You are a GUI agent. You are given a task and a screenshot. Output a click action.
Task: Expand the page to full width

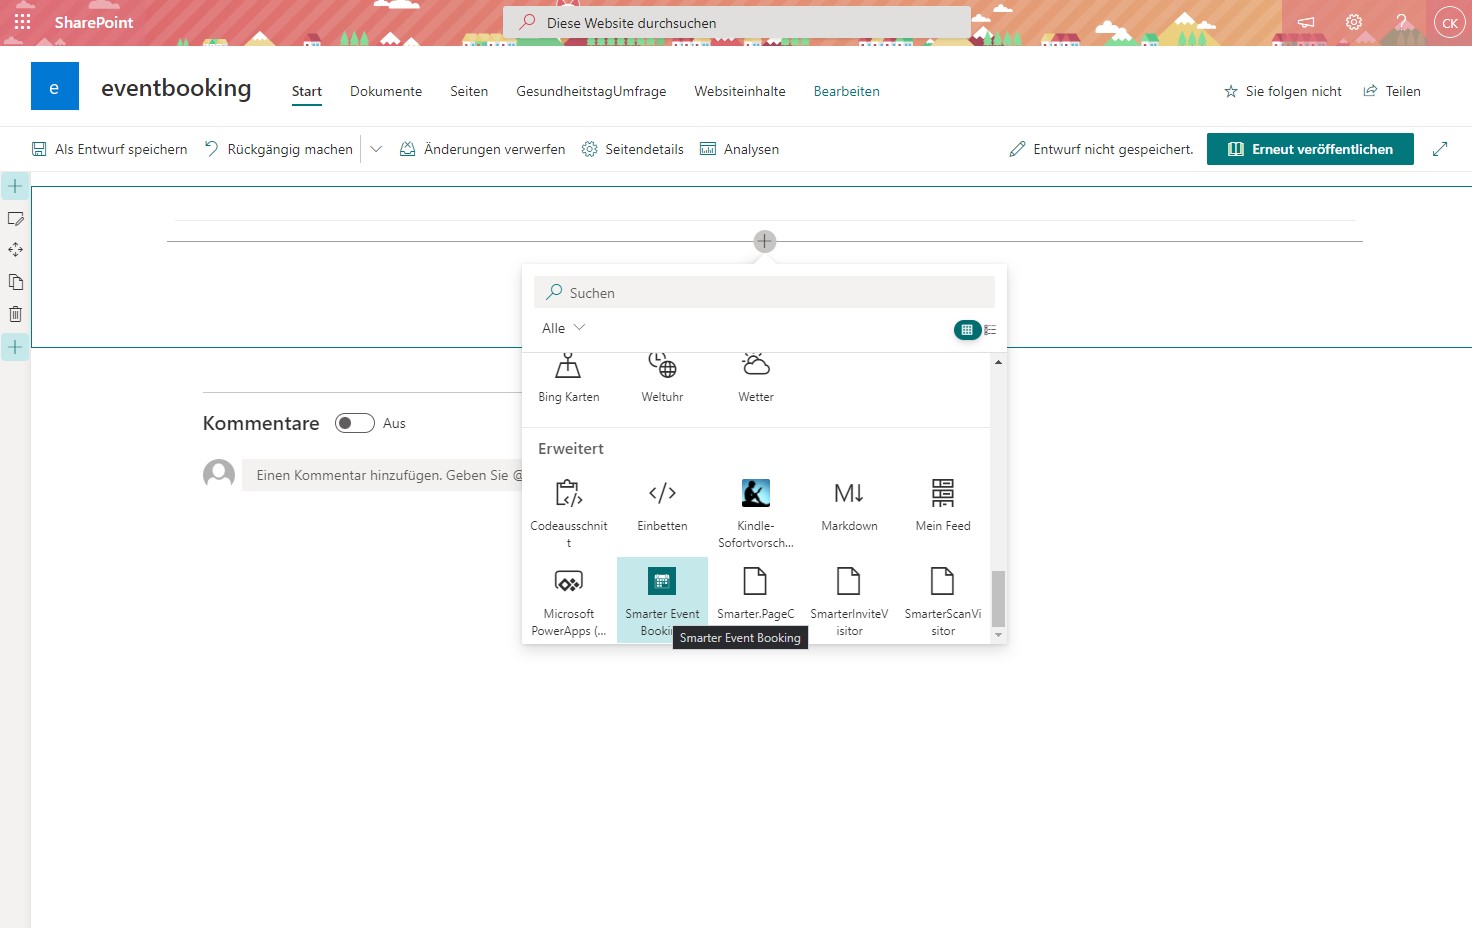point(1440,148)
